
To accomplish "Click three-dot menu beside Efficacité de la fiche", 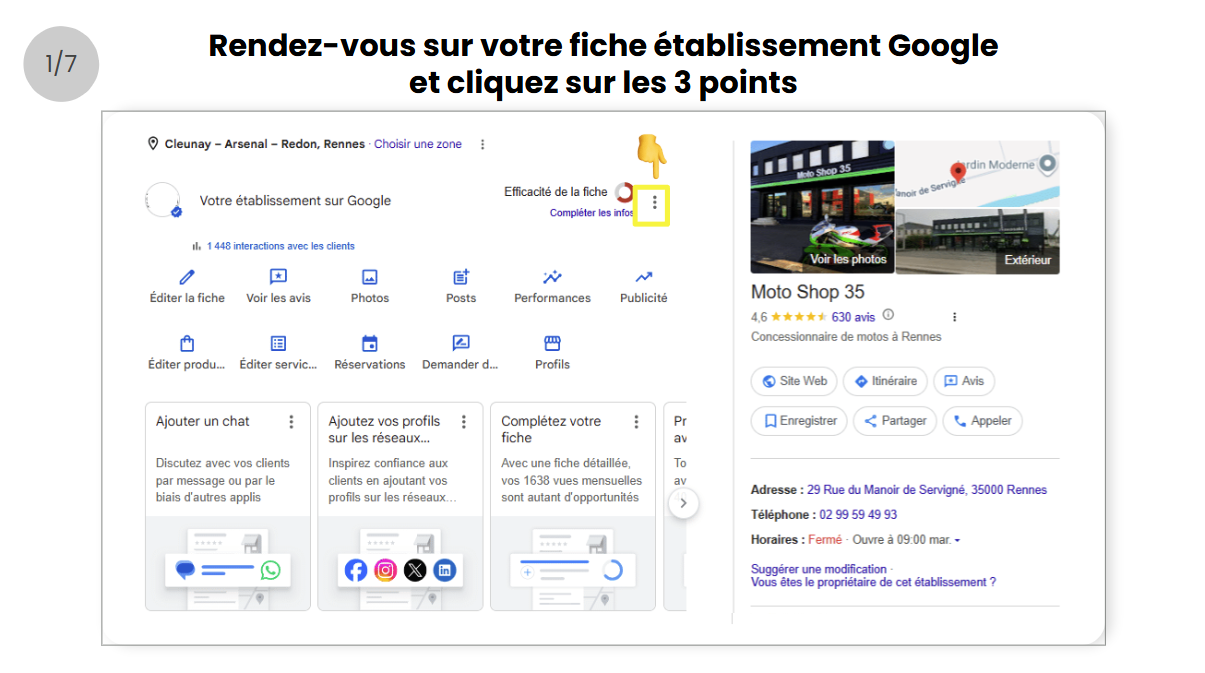I will tap(655, 203).
